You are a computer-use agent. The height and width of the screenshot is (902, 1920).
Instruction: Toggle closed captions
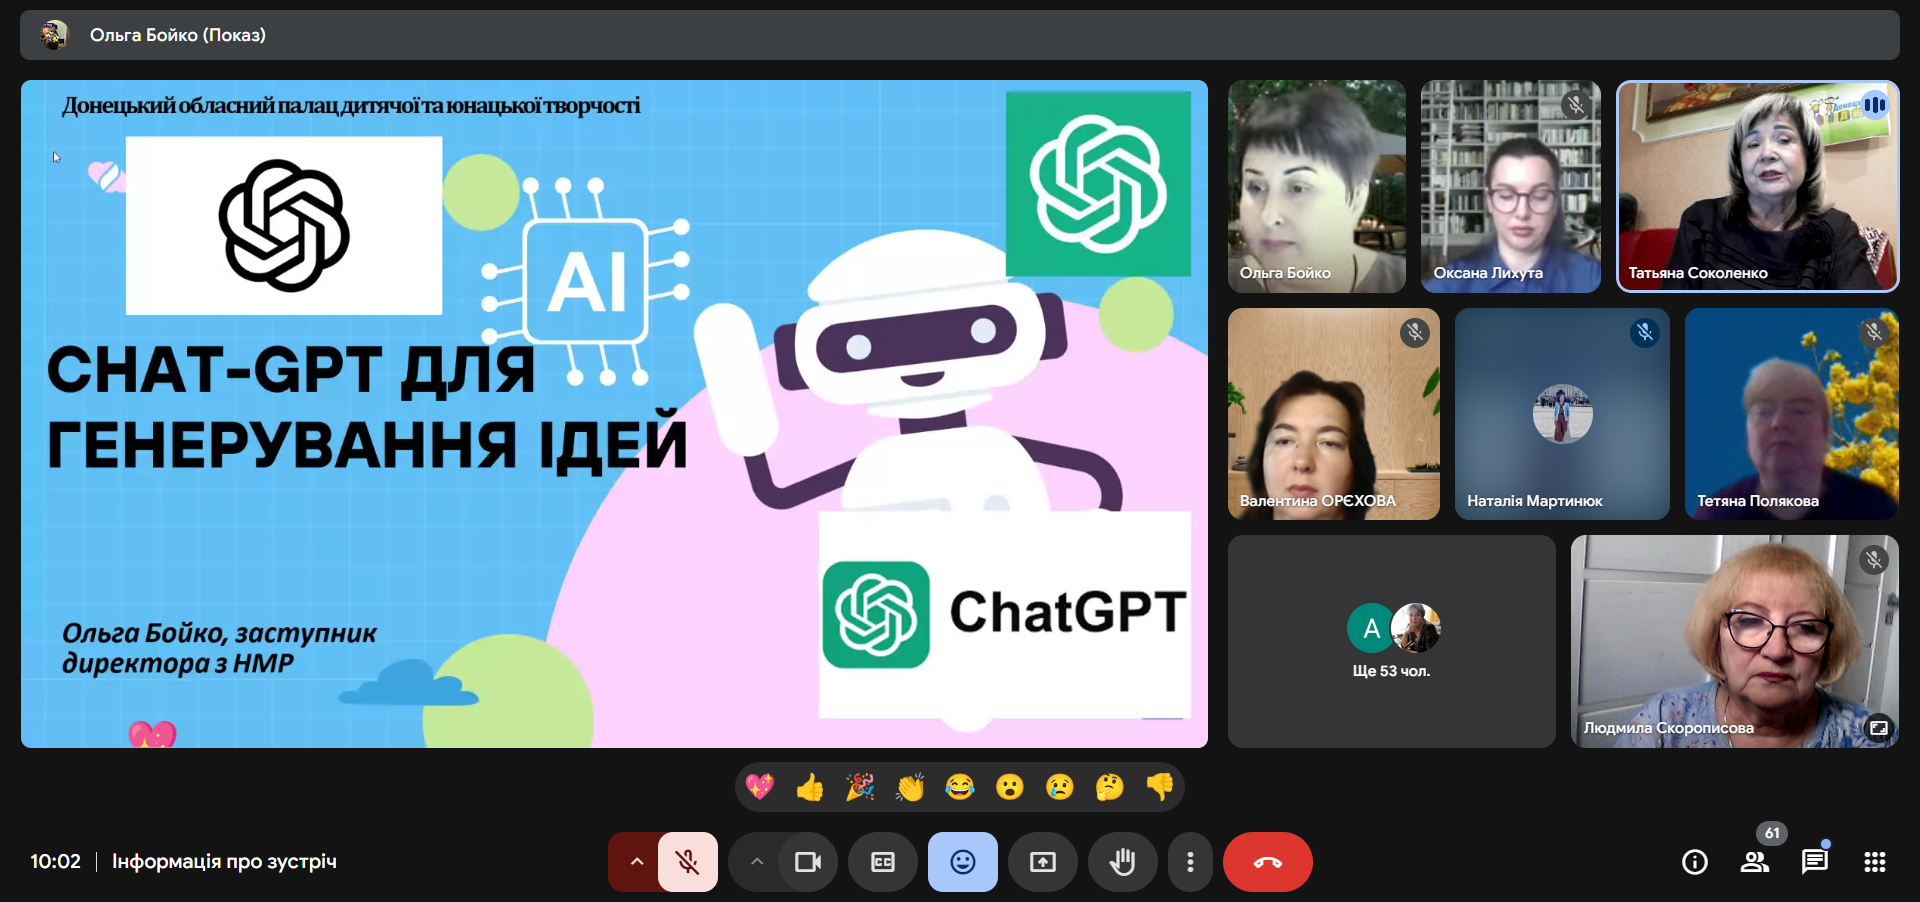point(883,862)
